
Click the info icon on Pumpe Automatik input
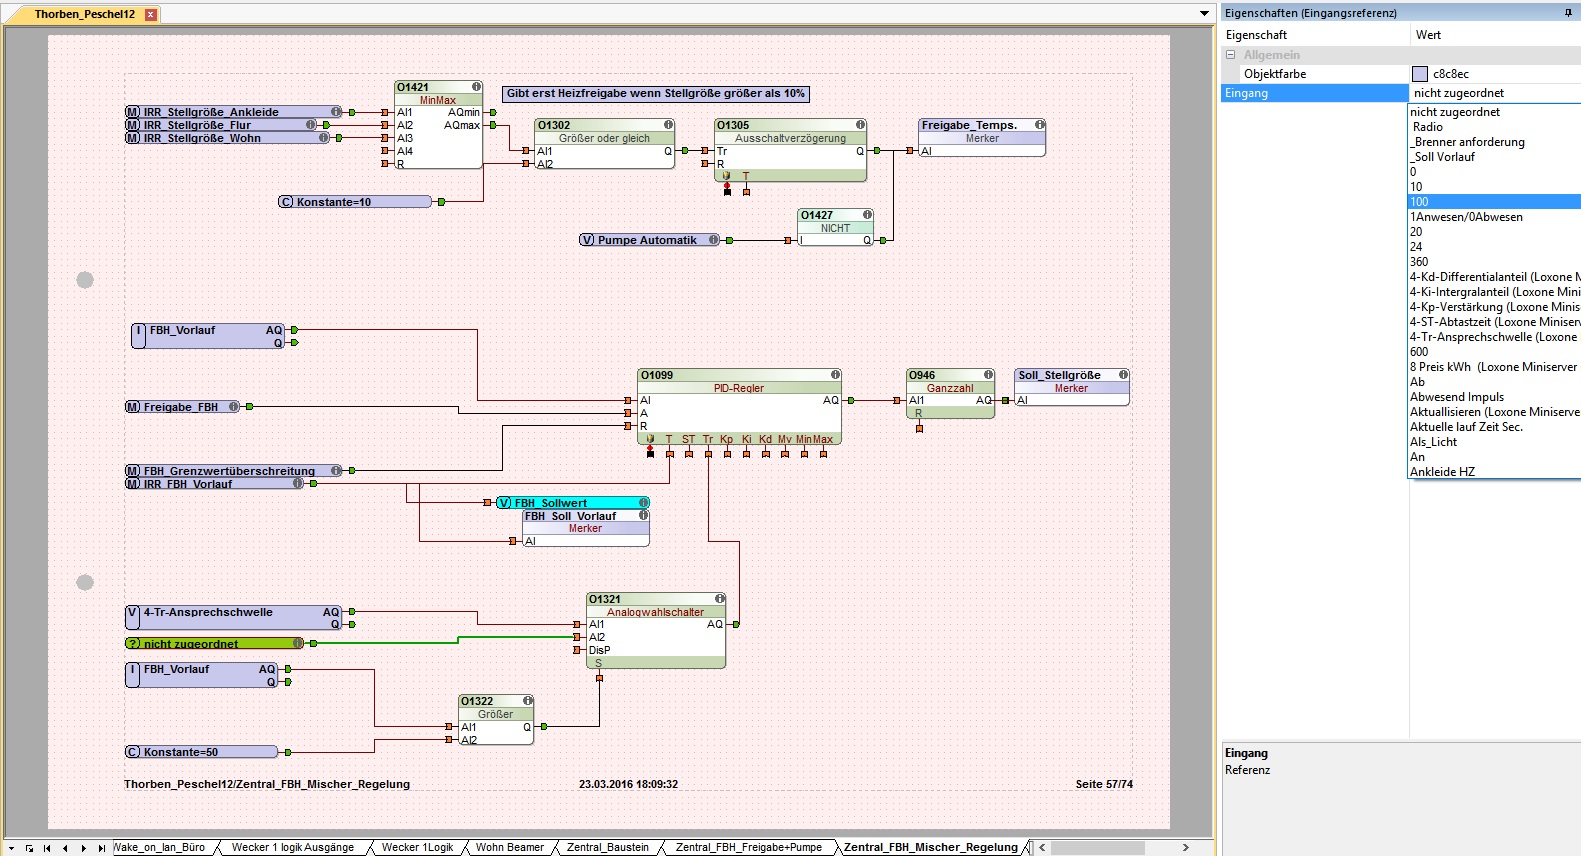pos(713,240)
